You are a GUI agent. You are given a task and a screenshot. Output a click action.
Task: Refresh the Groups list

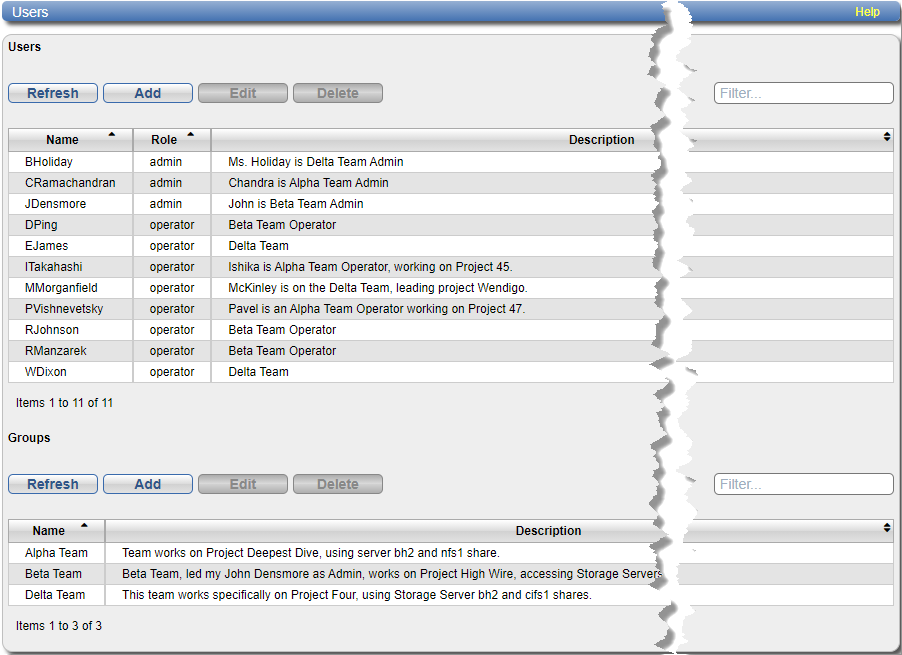coord(53,484)
